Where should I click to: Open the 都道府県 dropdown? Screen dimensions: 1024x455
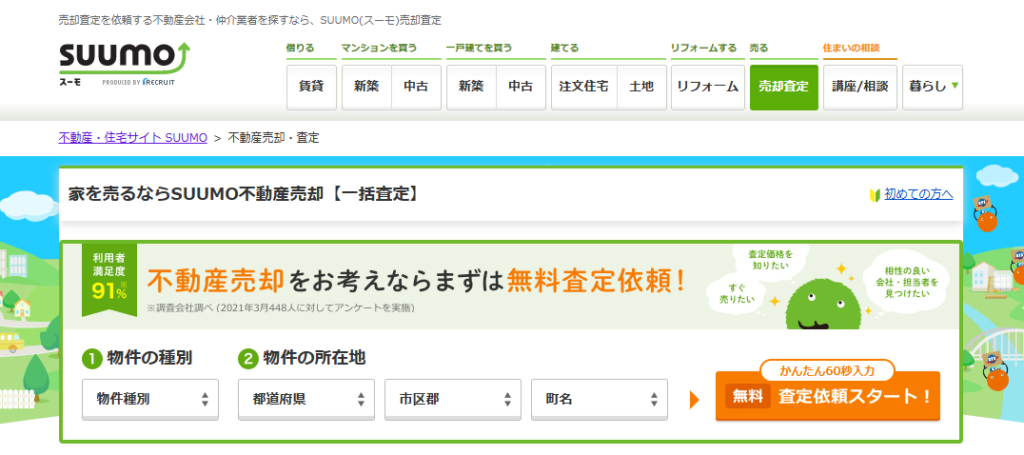306,400
